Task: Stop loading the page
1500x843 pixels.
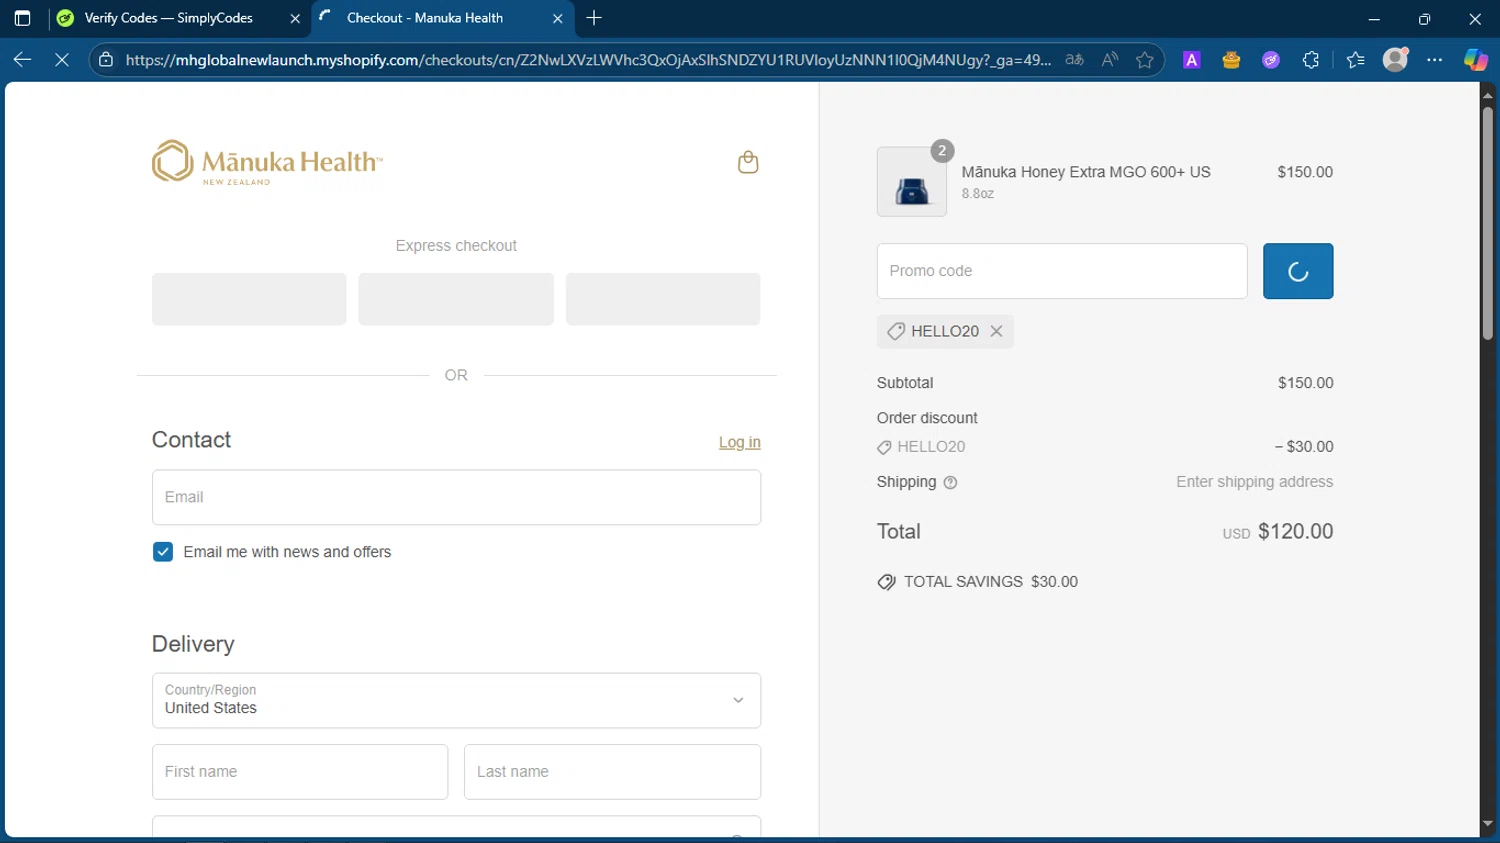Action: (62, 60)
